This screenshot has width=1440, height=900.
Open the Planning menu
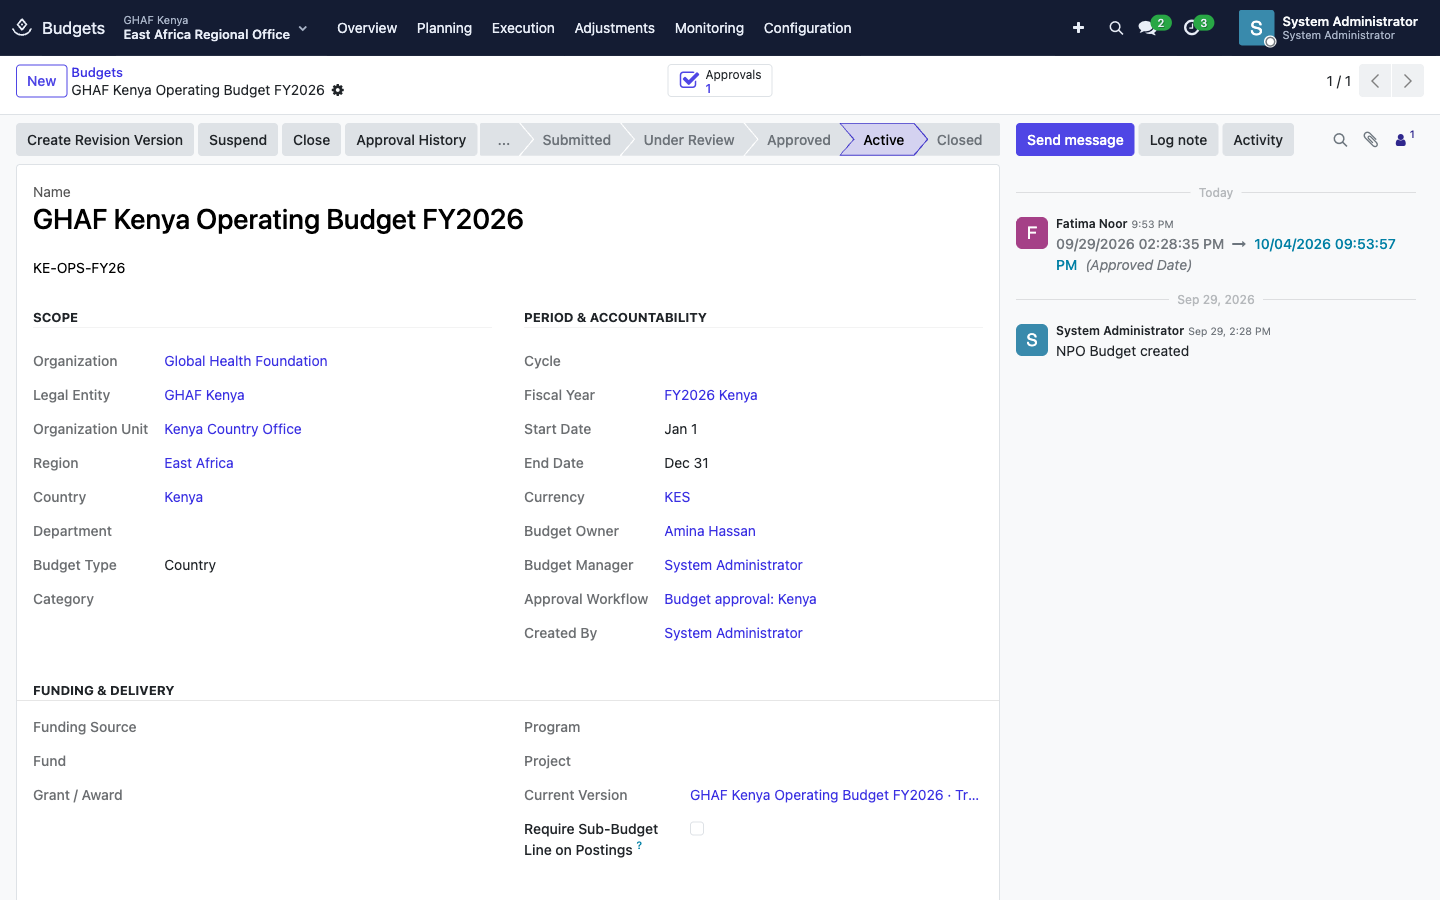coord(444,28)
